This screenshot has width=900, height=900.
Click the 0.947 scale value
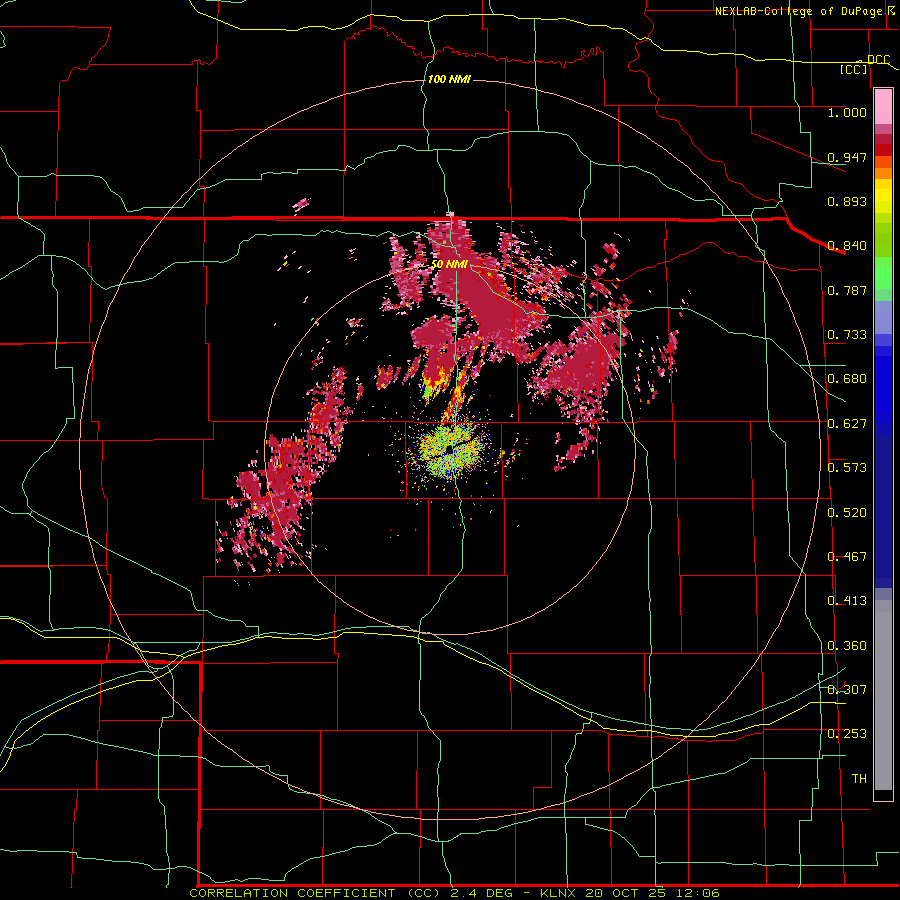point(847,157)
